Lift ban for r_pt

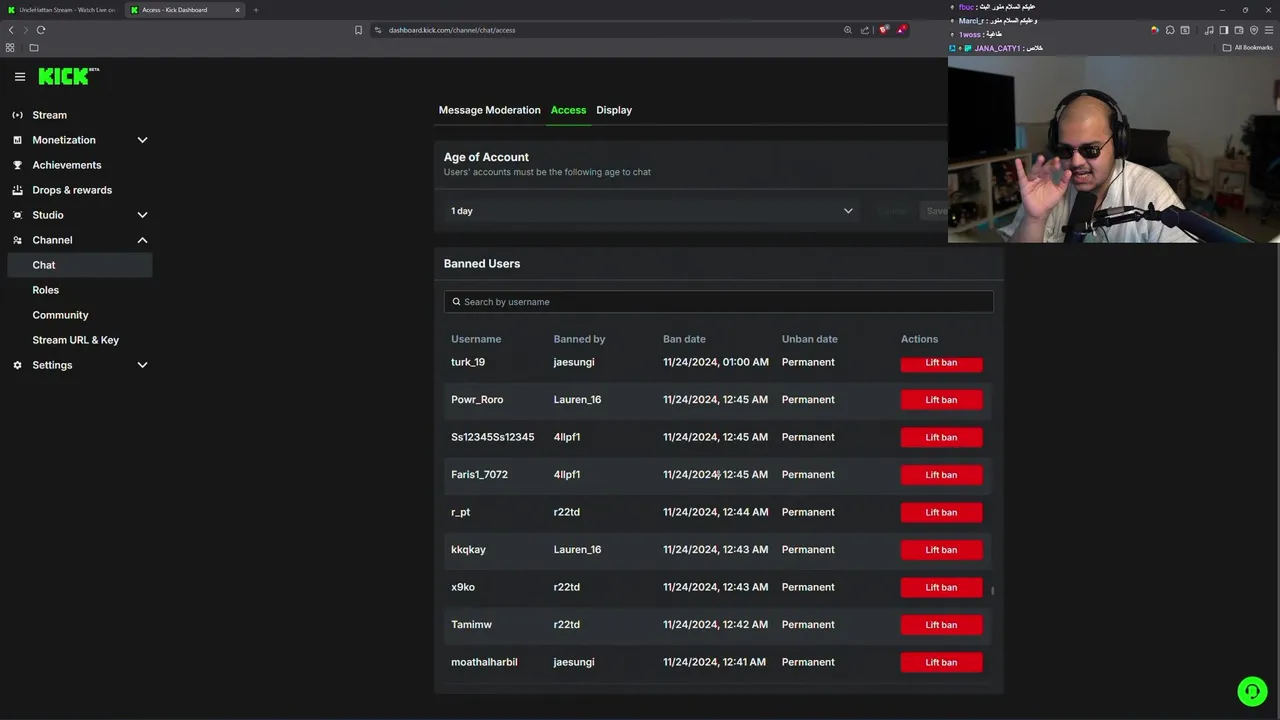pos(941,512)
